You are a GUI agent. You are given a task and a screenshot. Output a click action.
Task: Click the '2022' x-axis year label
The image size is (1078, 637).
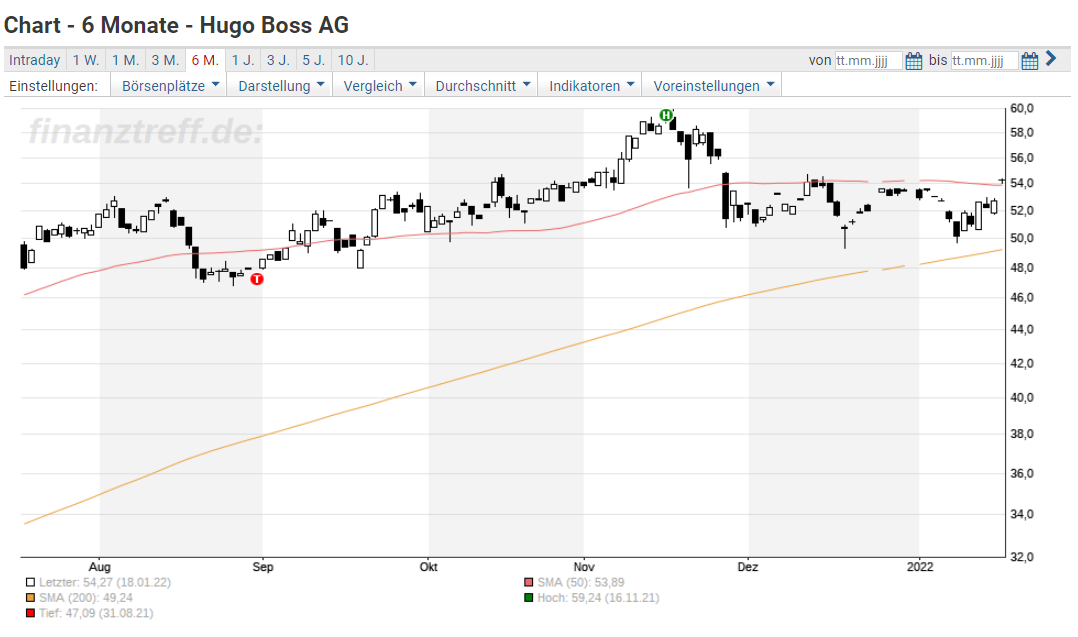pyautogui.click(x=920, y=567)
